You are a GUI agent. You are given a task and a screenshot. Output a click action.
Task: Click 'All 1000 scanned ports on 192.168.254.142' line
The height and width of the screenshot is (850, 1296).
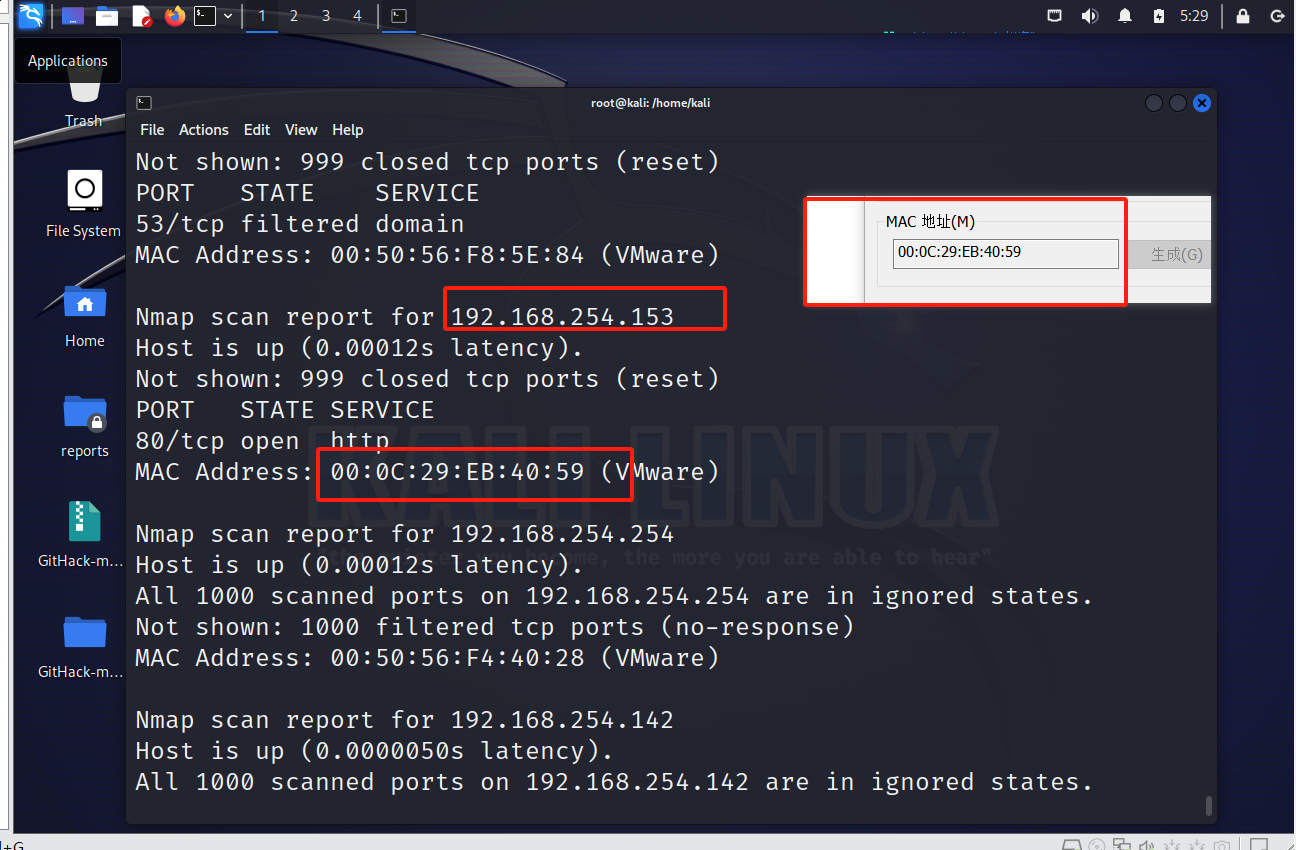point(614,782)
